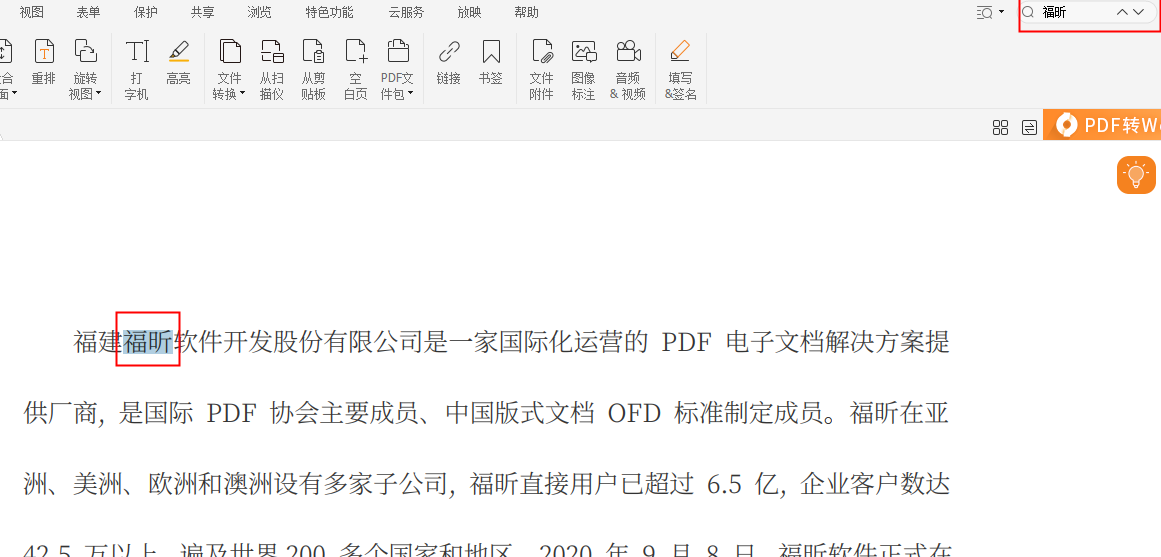Open the 云服务 tab
1161x557 pixels.
point(406,13)
